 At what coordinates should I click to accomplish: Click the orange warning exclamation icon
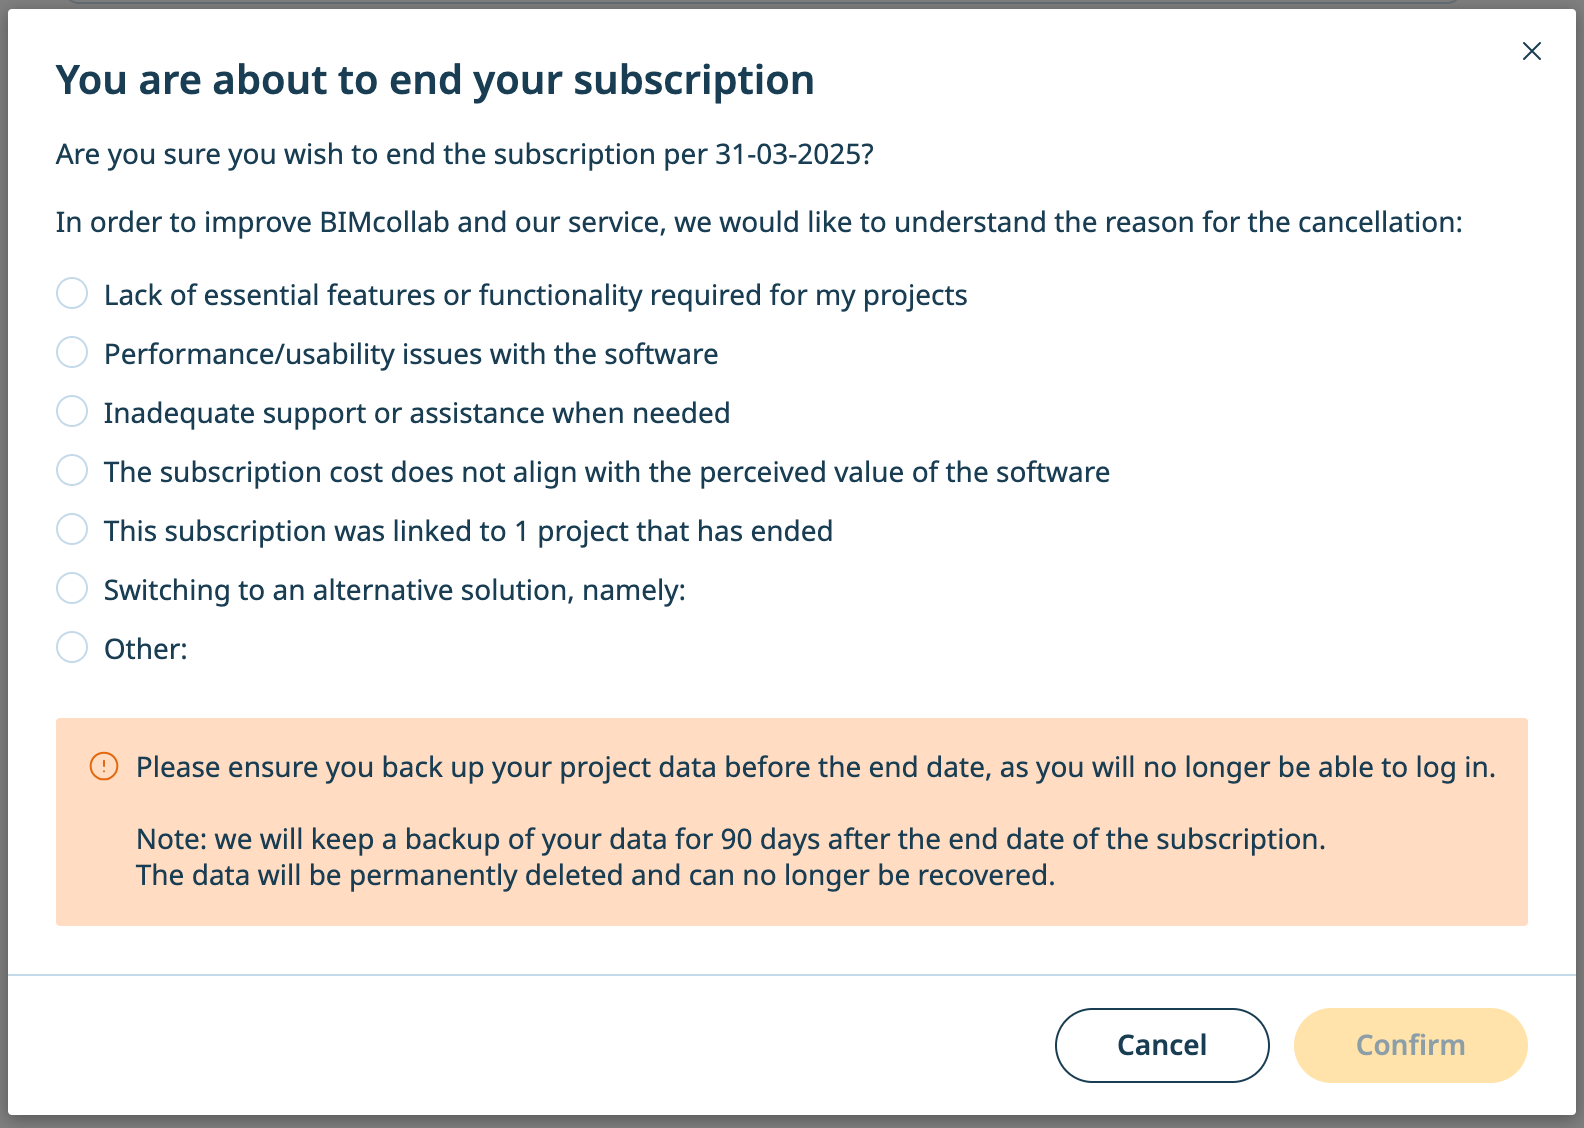coord(104,766)
